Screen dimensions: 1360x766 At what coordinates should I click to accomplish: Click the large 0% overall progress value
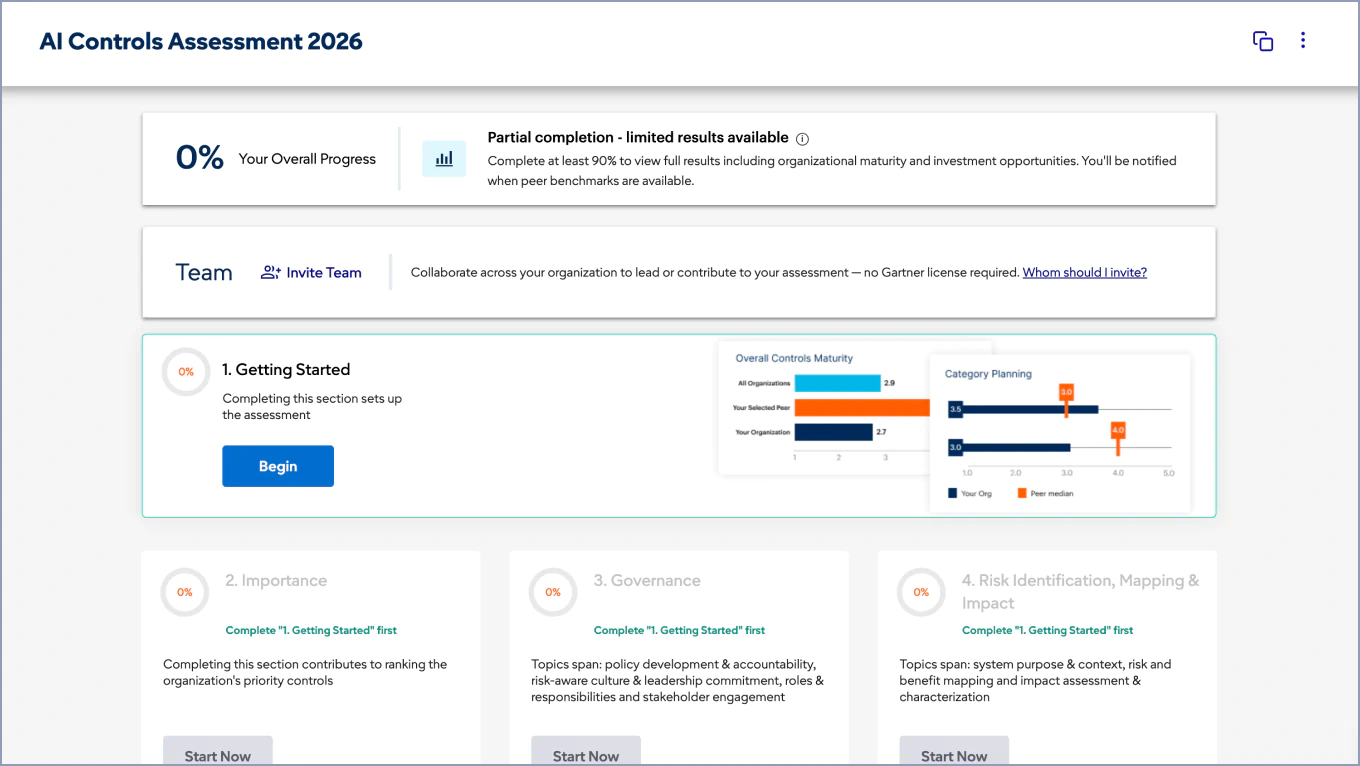point(200,158)
